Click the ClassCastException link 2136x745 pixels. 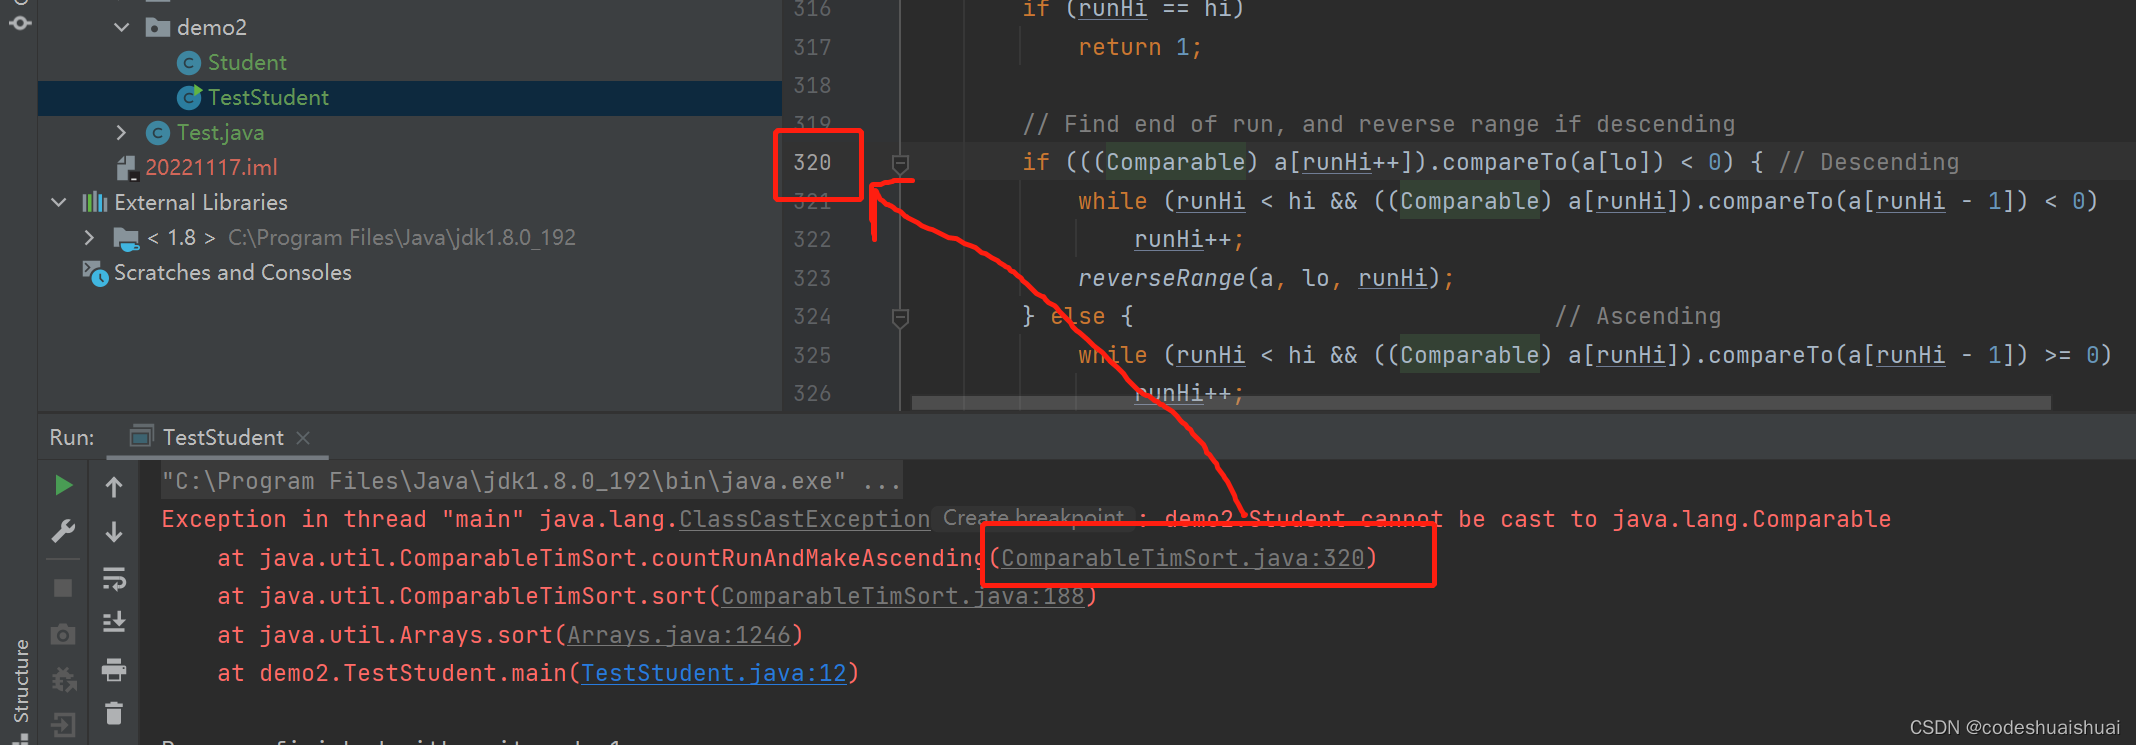(x=805, y=519)
